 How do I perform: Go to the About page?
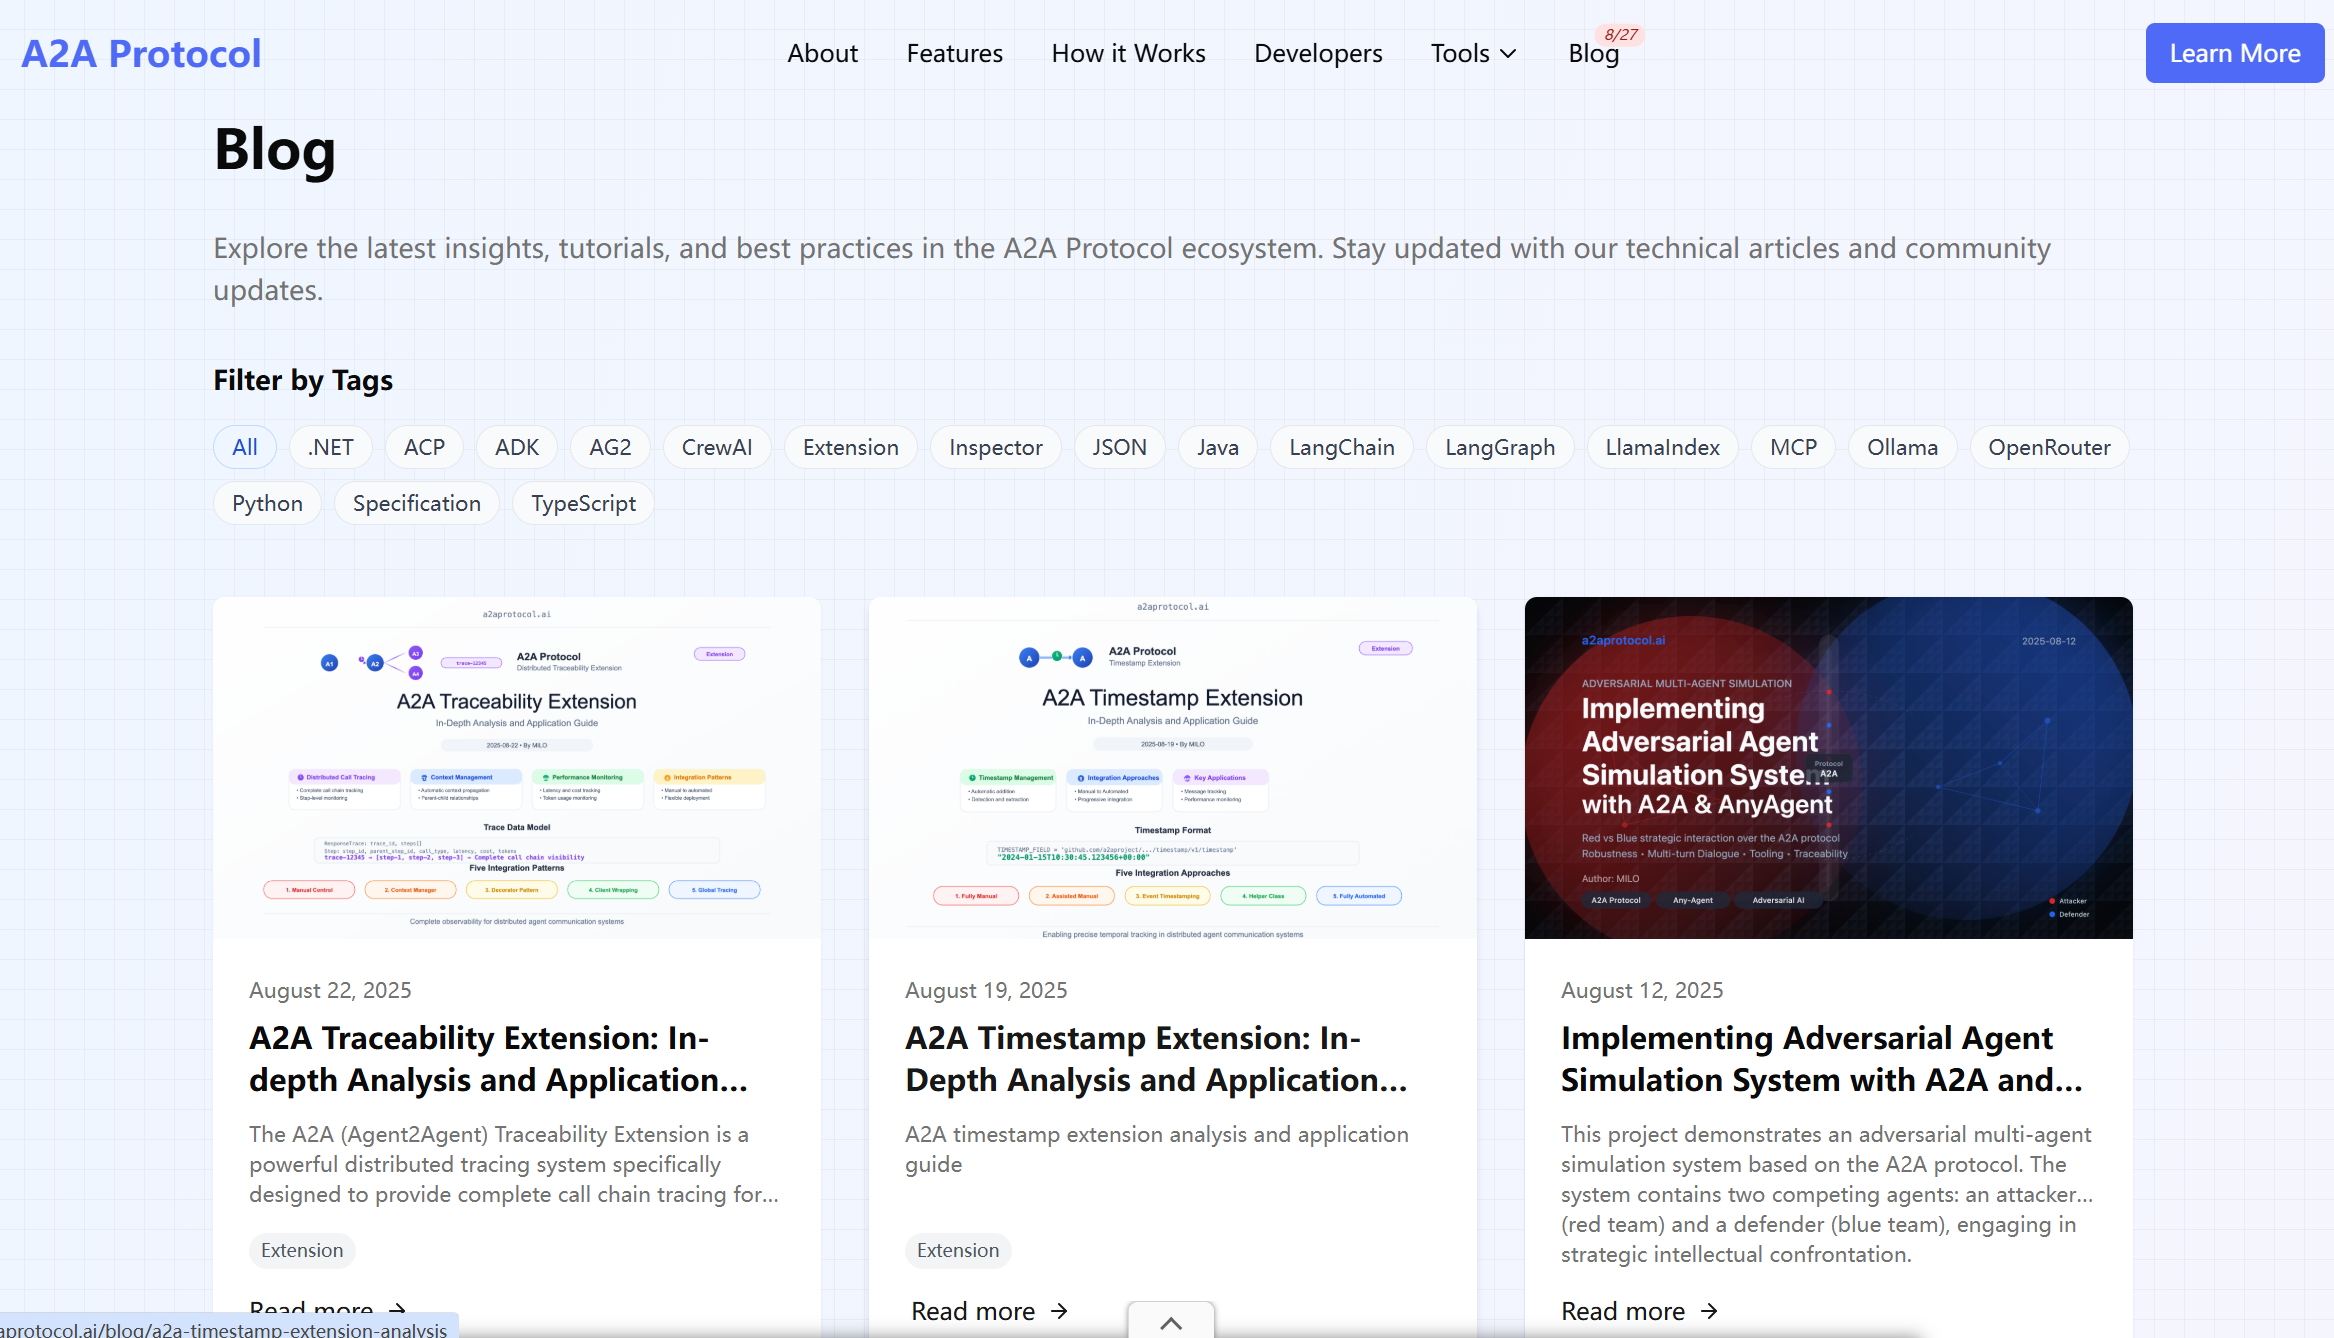pos(822,54)
